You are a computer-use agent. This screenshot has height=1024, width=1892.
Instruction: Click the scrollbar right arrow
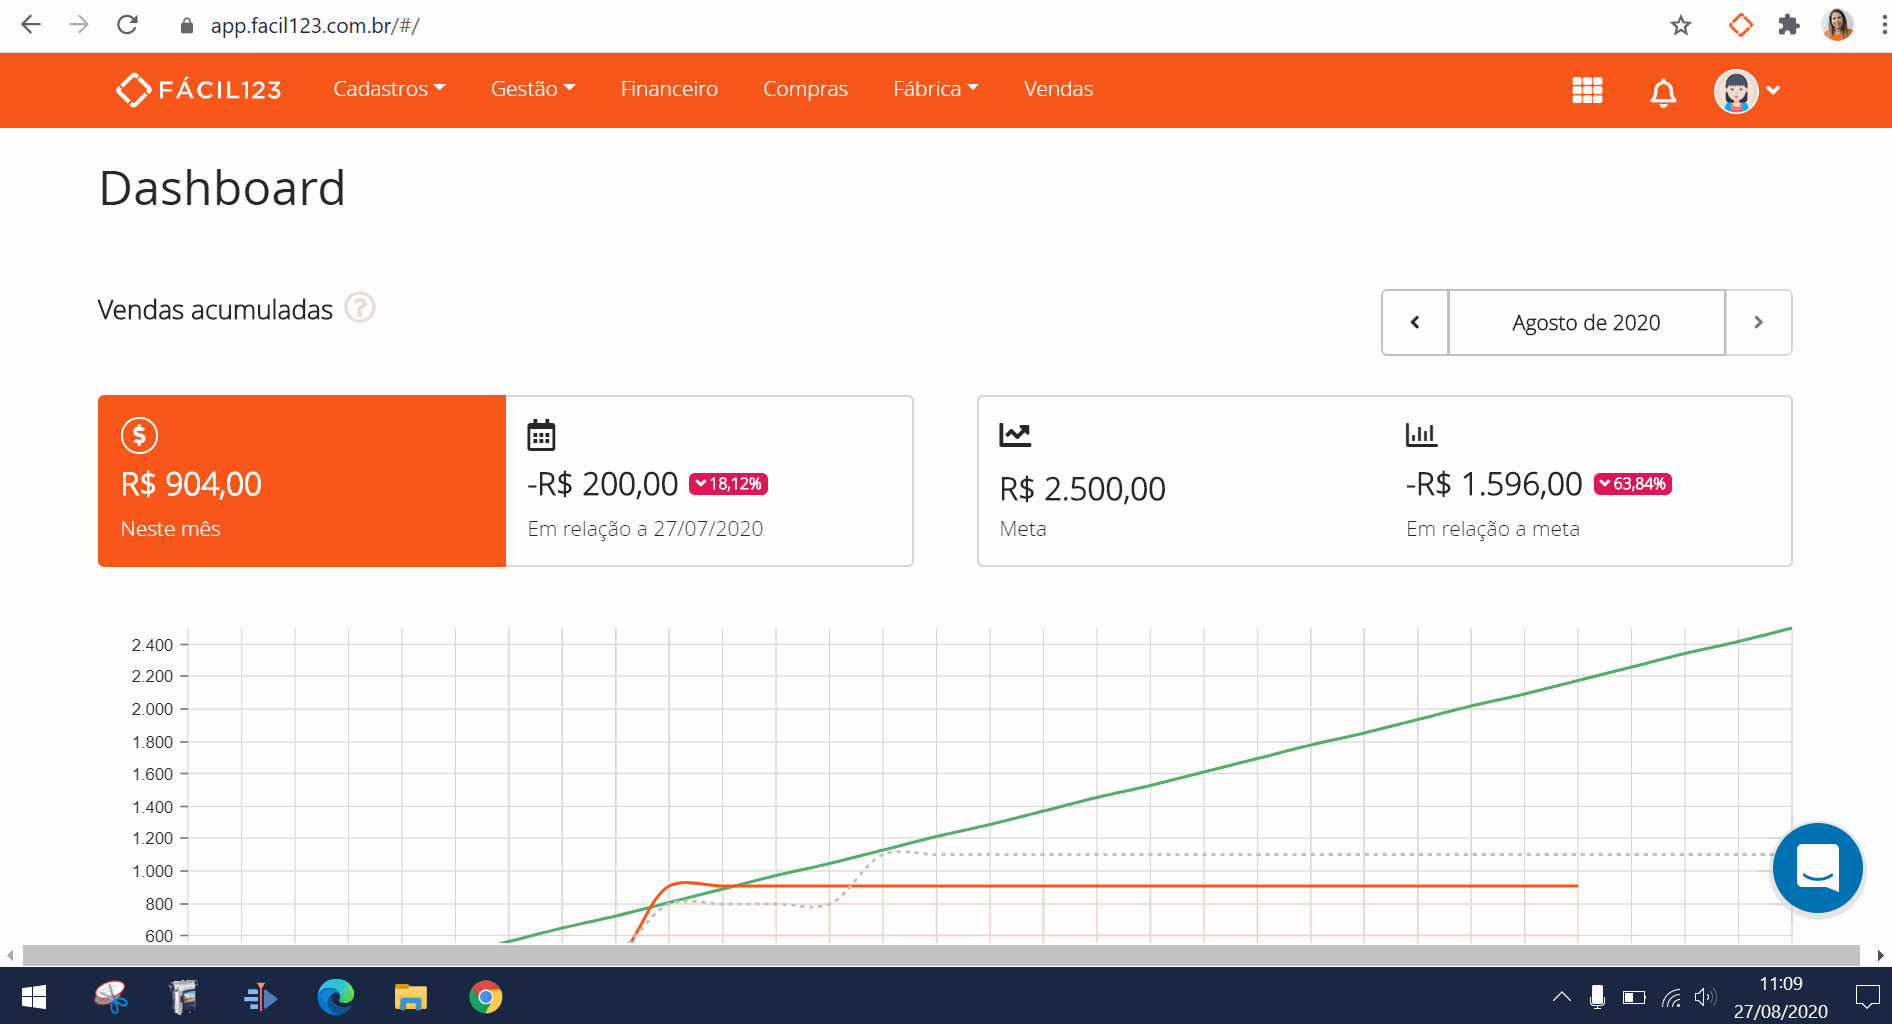pos(1880,955)
